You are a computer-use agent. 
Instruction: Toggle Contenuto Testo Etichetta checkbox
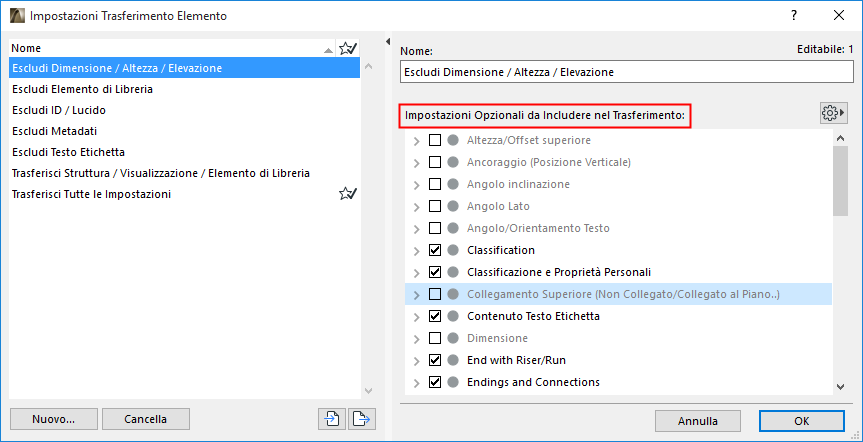pyautogui.click(x=435, y=316)
